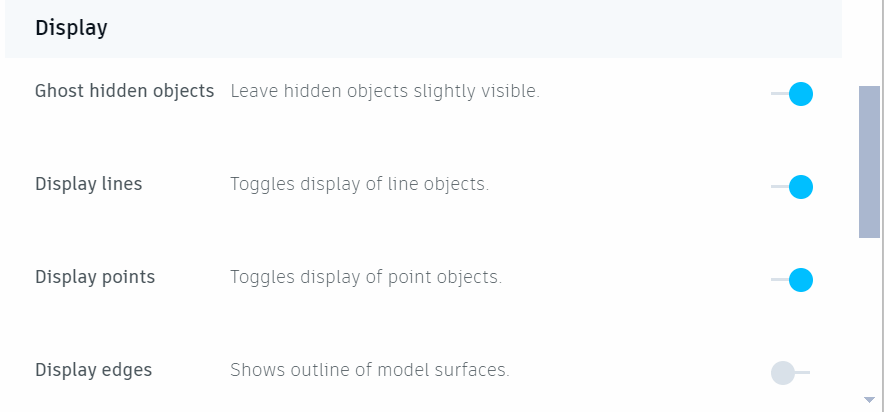The height and width of the screenshot is (412, 884).
Task: Click the "Toggles display of point objects" description
Action: (x=366, y=277)
